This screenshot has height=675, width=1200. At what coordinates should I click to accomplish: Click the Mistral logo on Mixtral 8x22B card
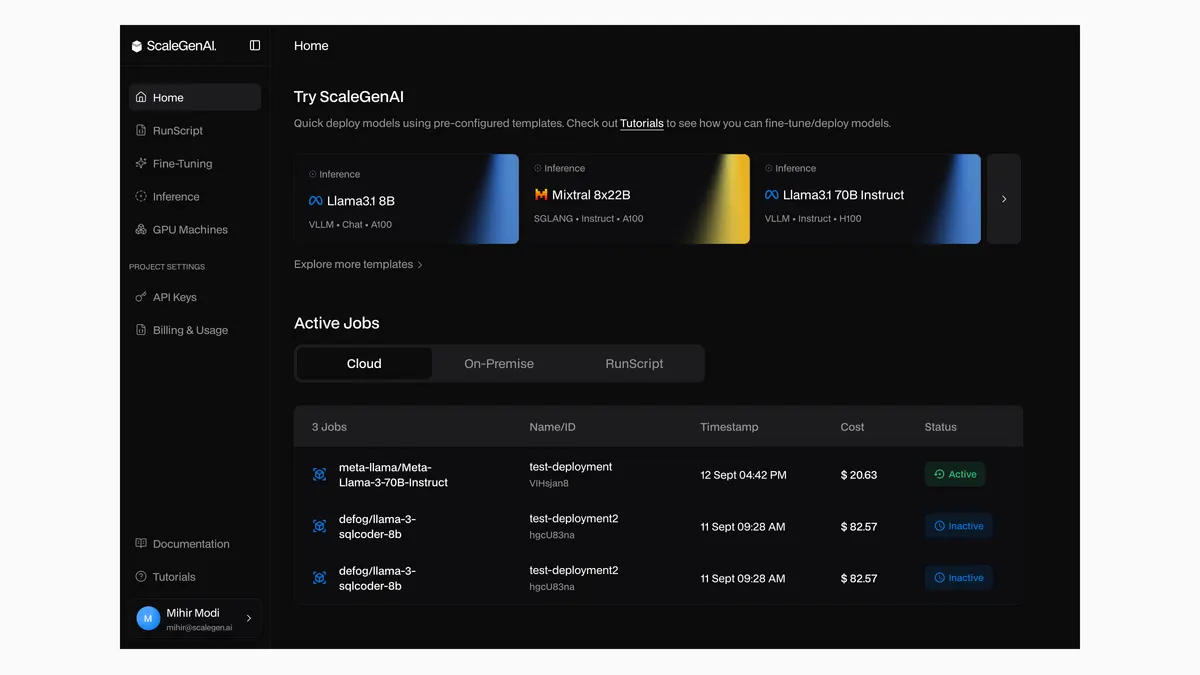(x=541, y=195)
